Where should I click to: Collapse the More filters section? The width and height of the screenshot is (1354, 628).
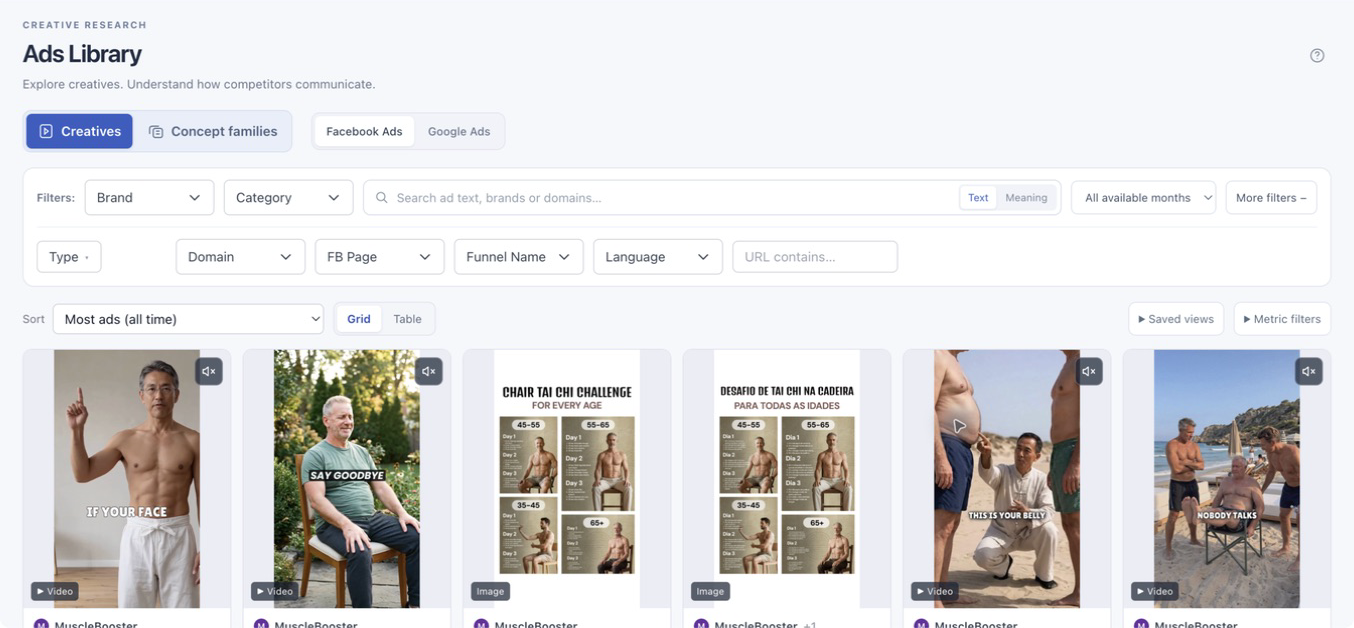(1271, 198)
